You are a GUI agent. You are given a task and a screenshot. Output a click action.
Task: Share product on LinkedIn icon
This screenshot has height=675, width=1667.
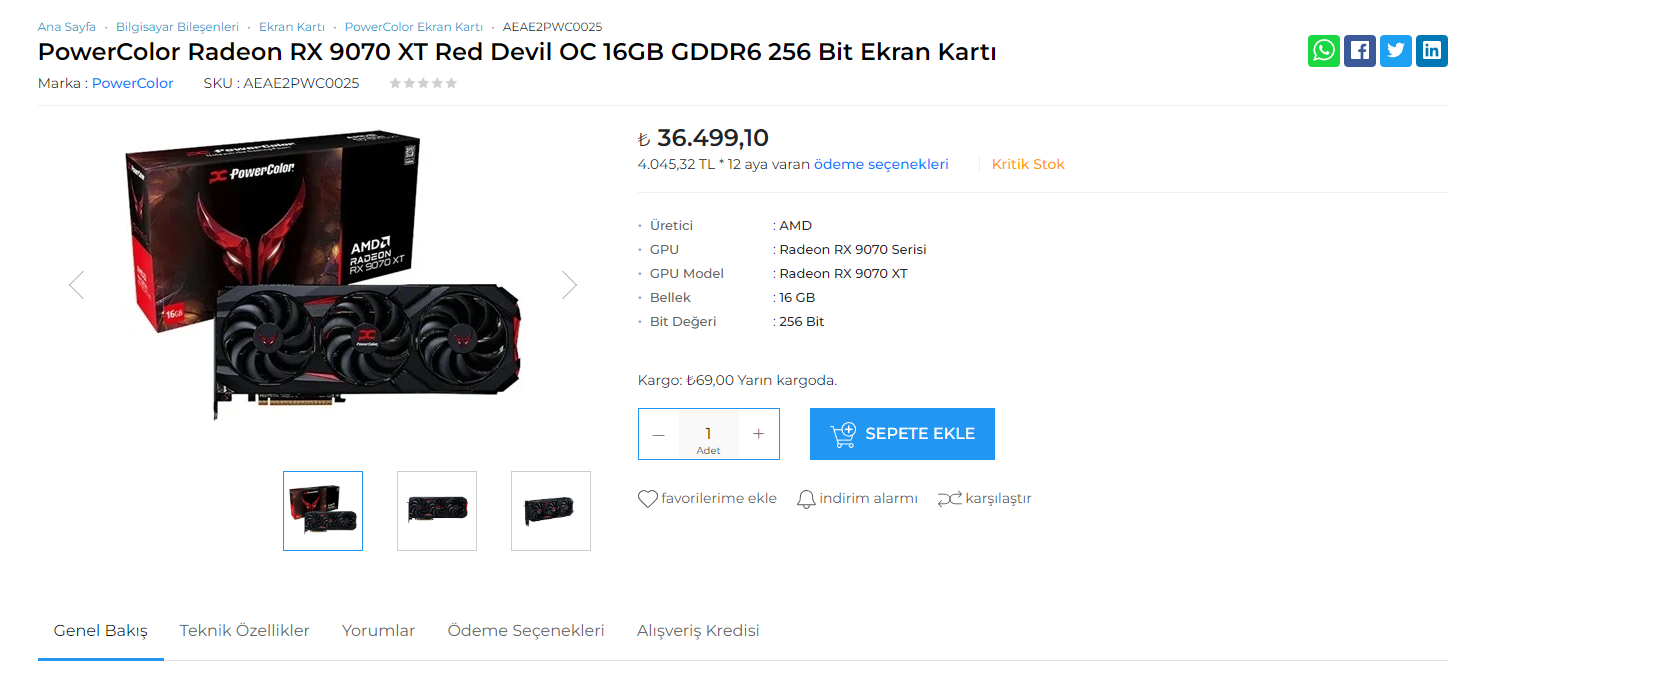coord(1431,51)
